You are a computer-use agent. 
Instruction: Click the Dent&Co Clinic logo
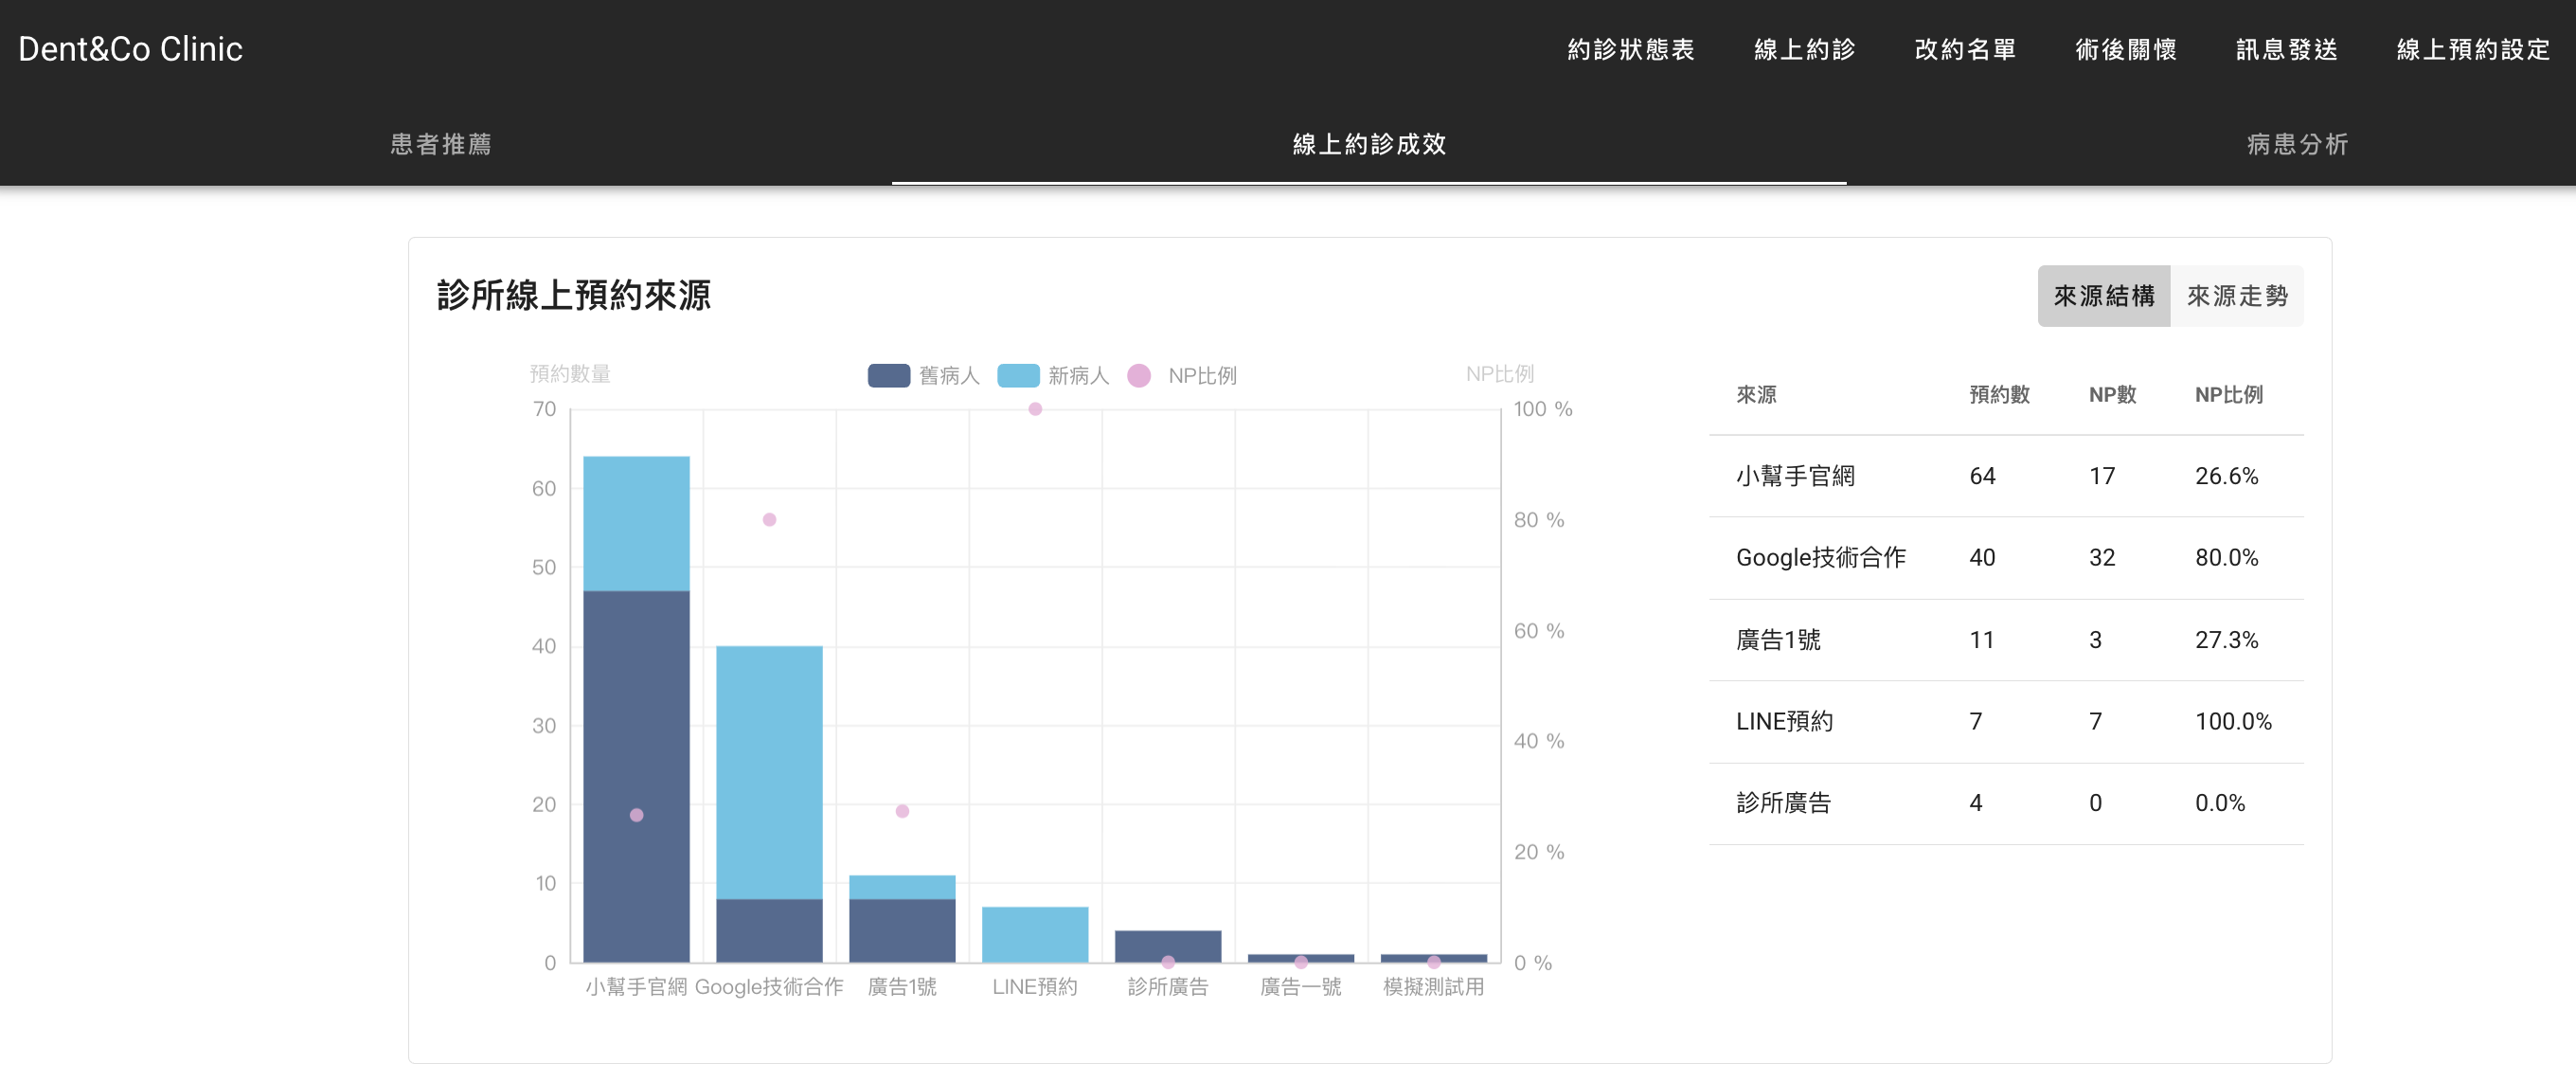(x=130, y=48)
